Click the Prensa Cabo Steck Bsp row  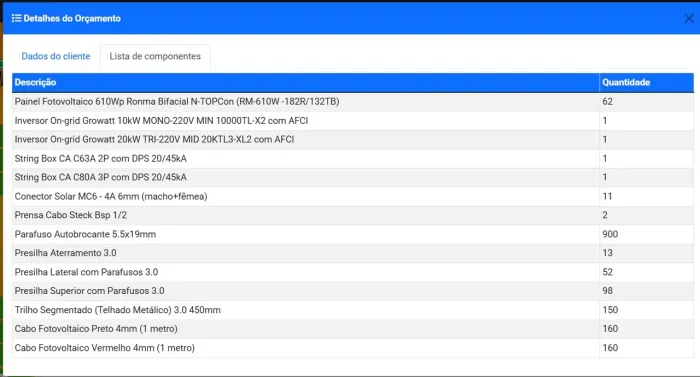click(x=353, y=215)
